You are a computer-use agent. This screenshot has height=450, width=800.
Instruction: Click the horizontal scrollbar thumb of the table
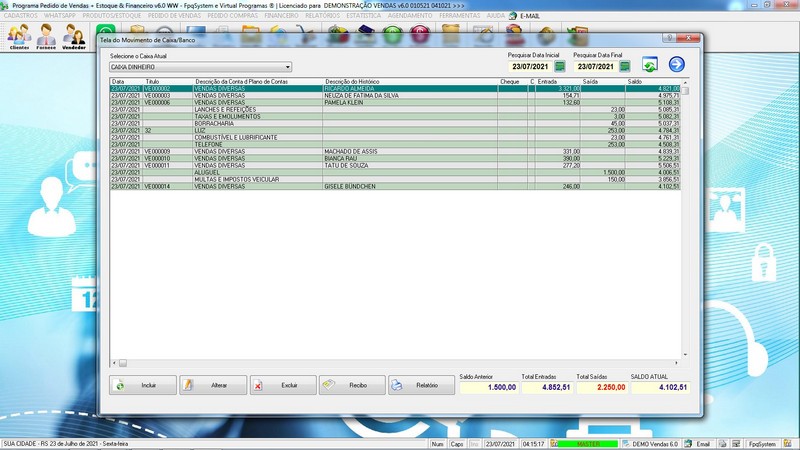(x=123, y=363)
